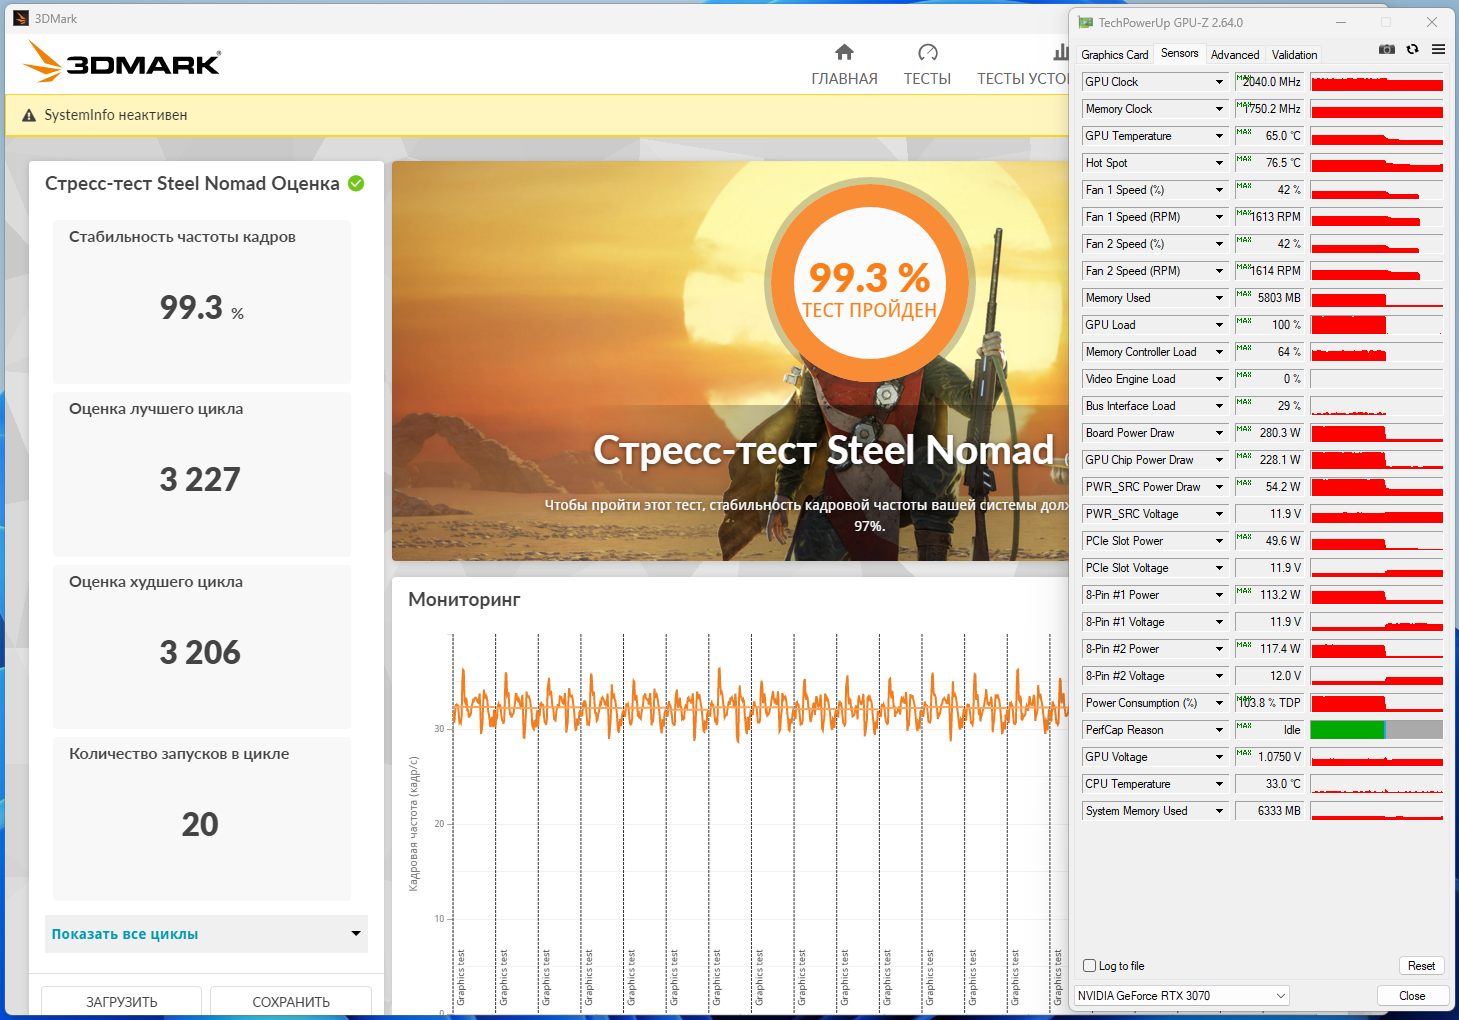The image size is (1459, 1020).
Task: Open the Board Power Draw dropdown
Action: [1219, 433]
